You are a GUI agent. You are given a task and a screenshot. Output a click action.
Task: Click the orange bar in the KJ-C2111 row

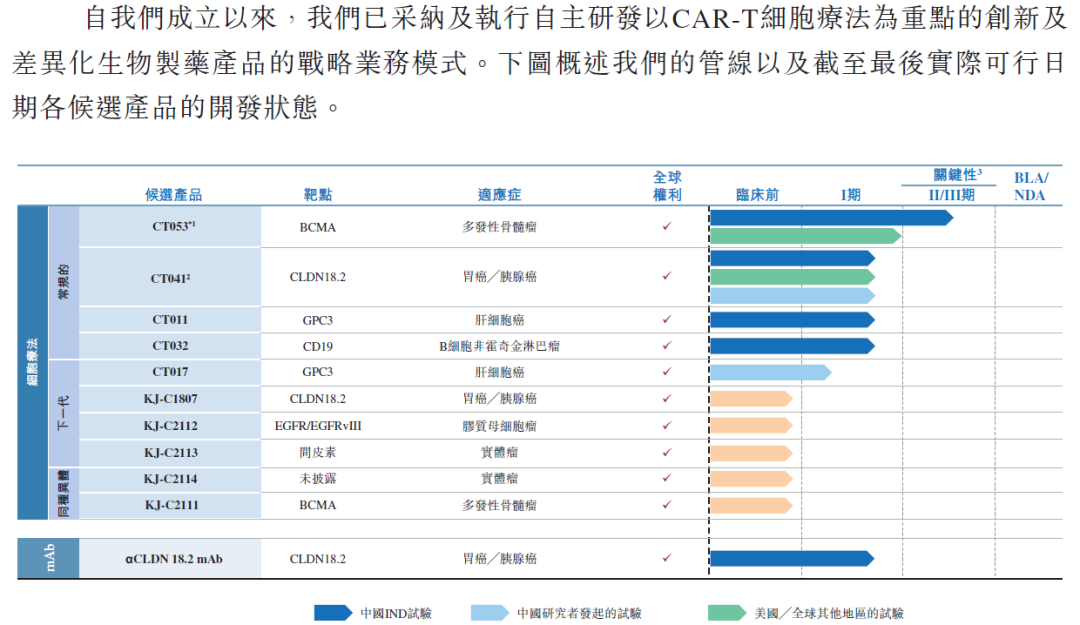coord(750,505)
